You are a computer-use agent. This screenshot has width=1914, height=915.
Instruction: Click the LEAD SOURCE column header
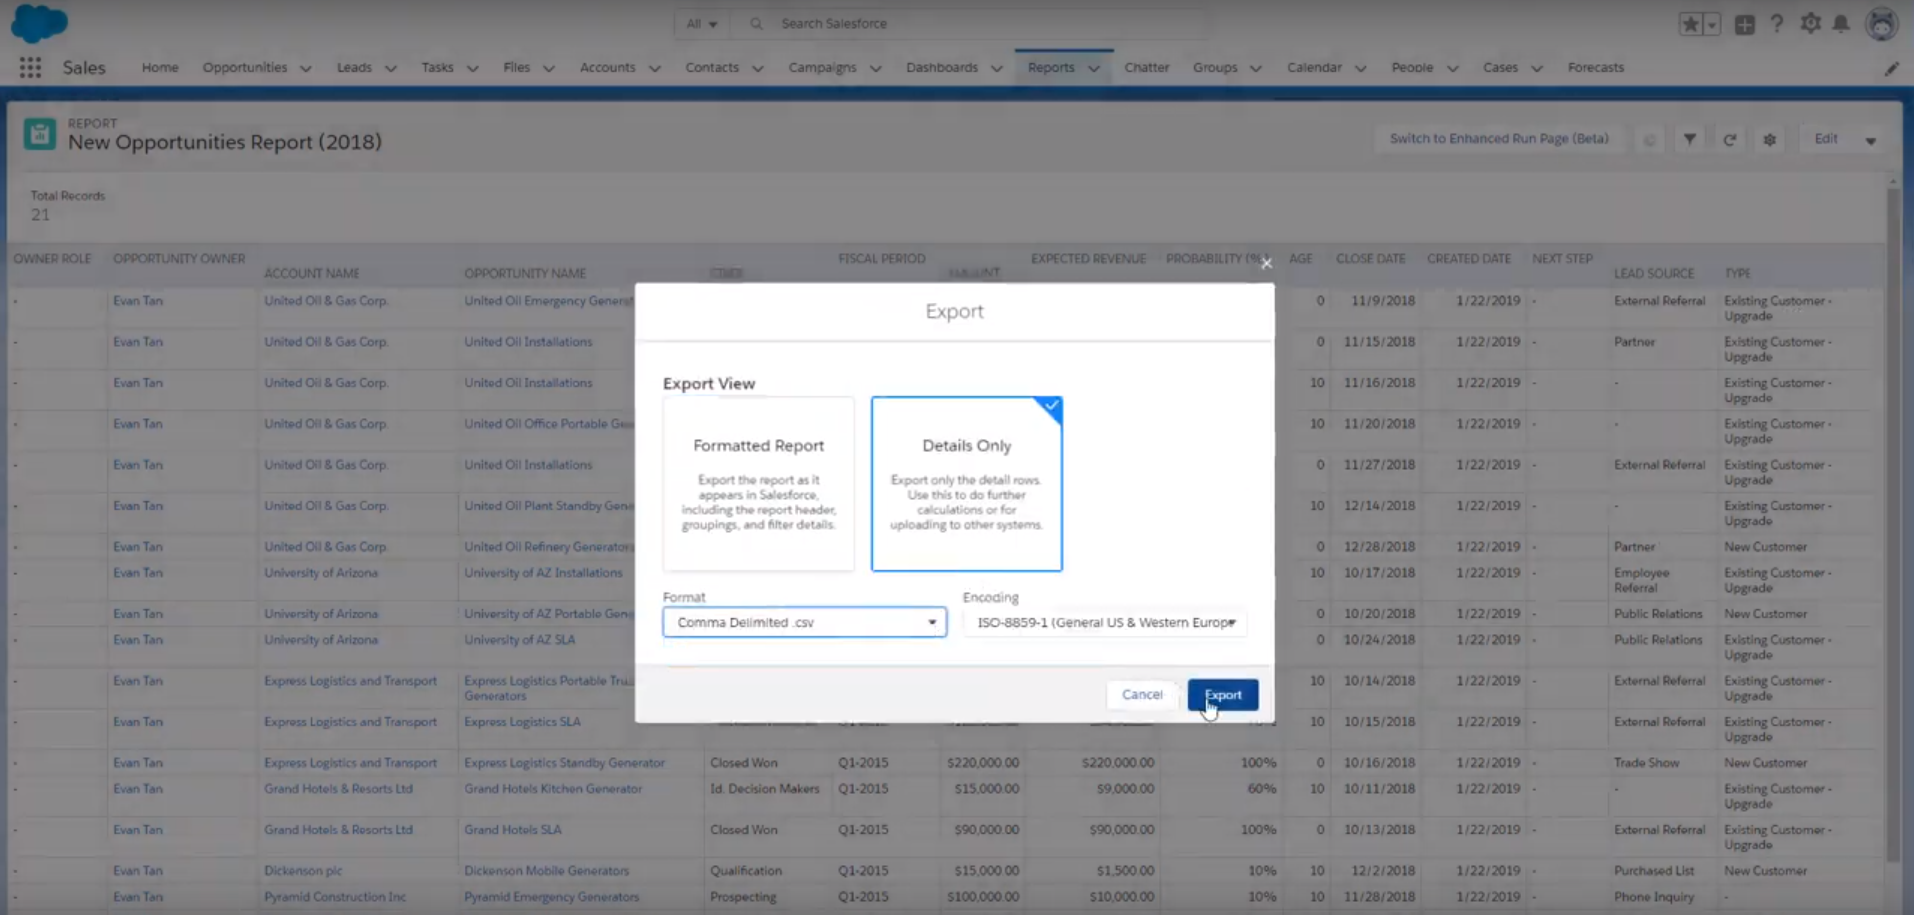[x=1654, y=273]
